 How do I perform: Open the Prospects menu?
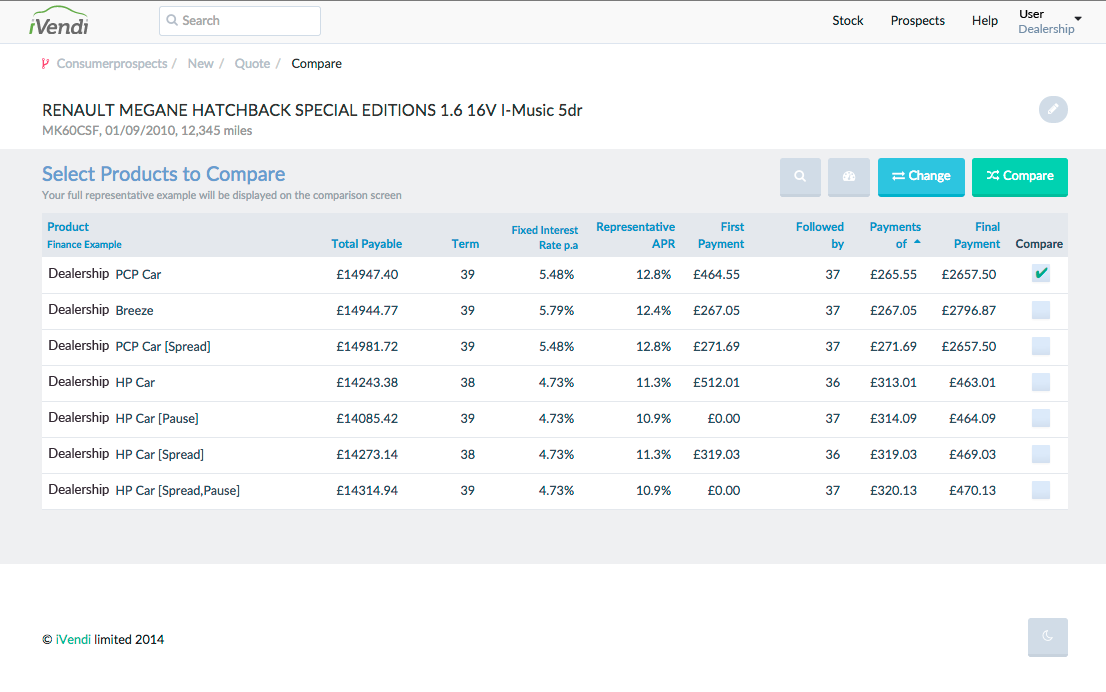[x=917, y=20]
